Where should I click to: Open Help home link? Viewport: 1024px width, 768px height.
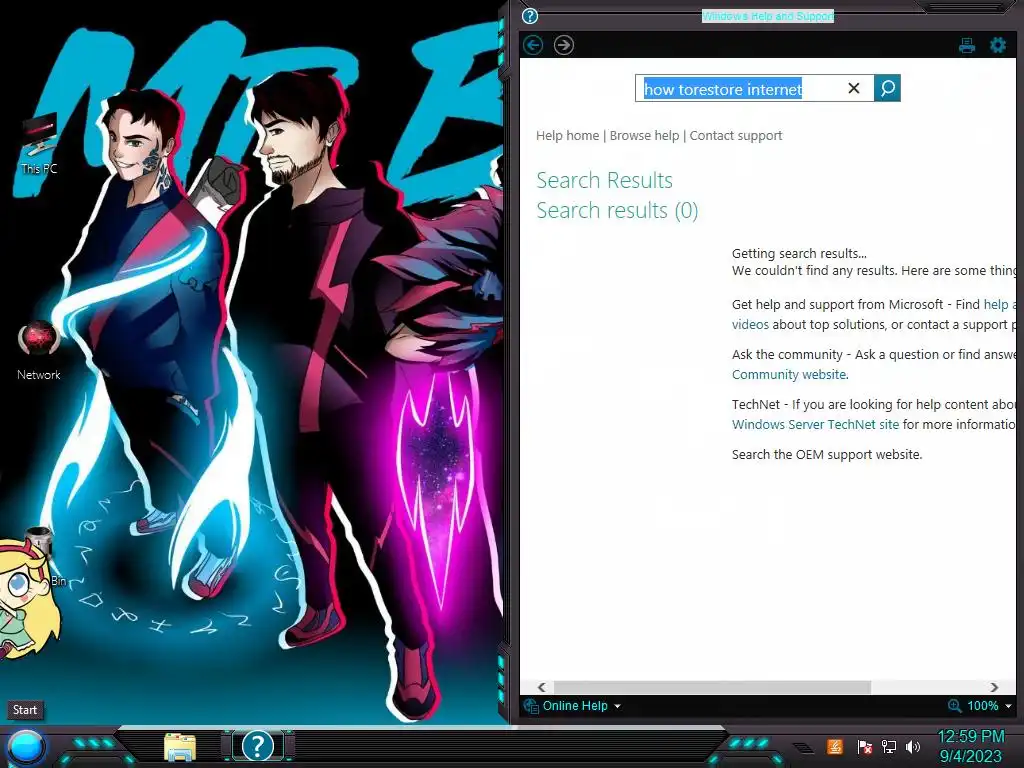(x=568, y=136)
